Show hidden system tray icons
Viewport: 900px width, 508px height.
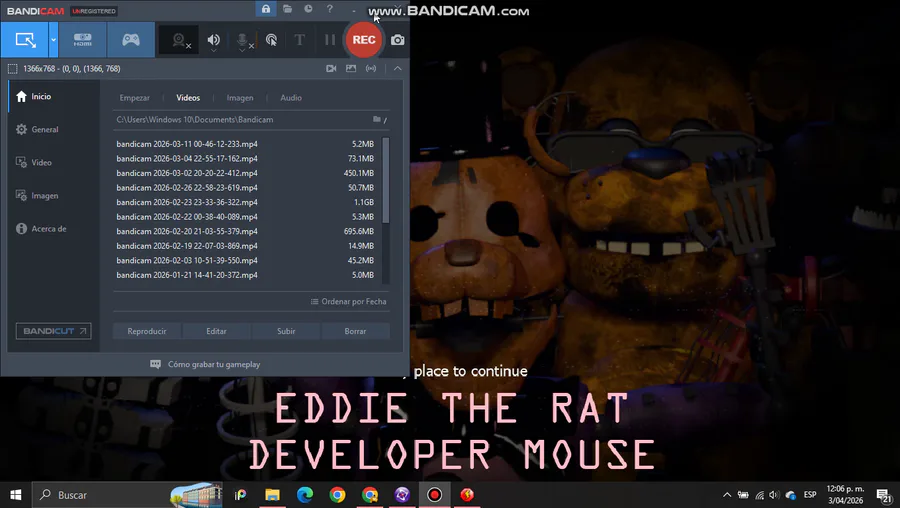[727, 495]
